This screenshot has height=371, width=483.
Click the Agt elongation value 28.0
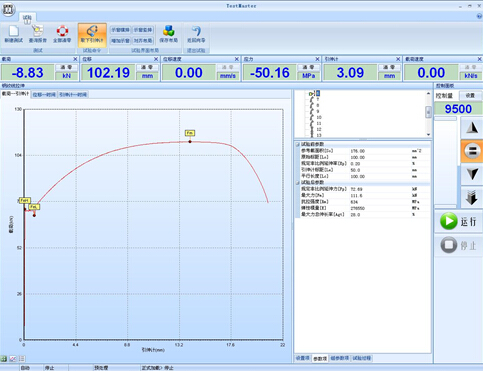[355, 215]
